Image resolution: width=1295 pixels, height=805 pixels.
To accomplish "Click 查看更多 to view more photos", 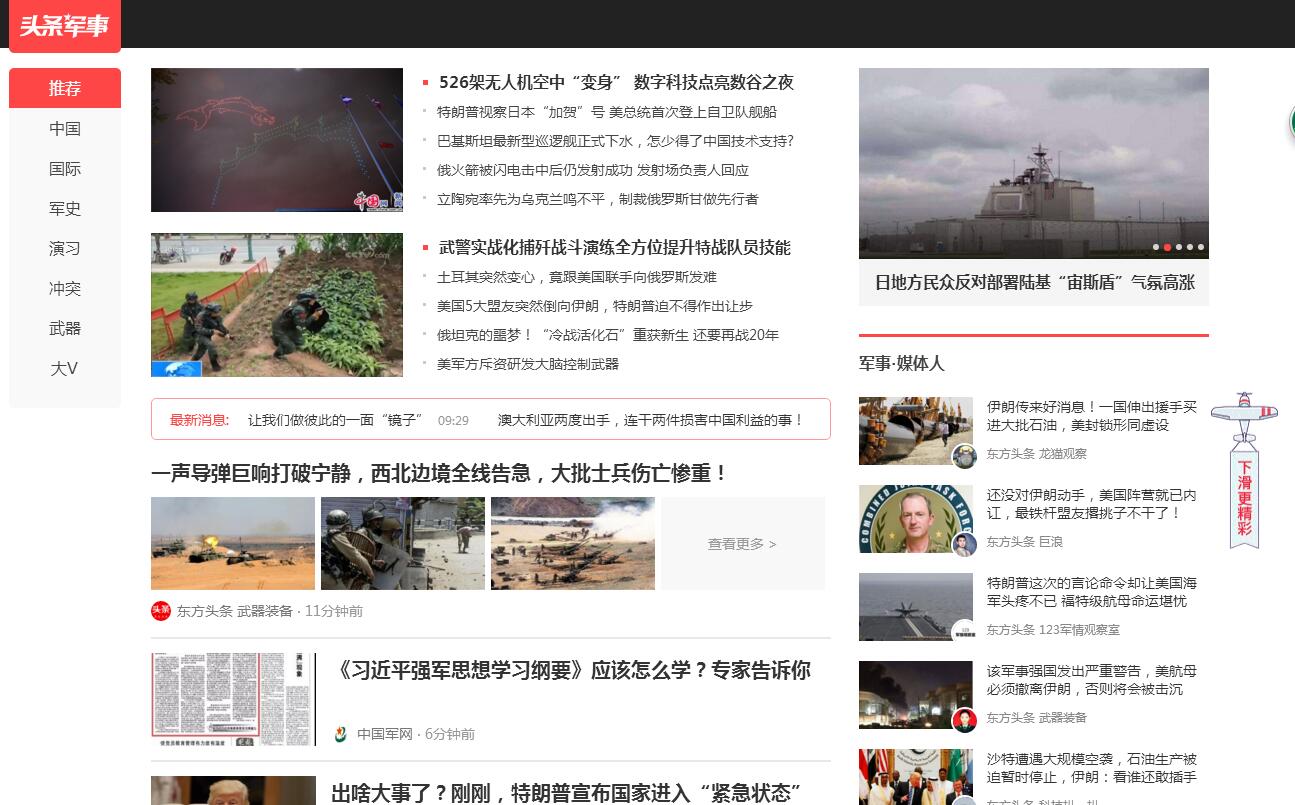I will pos(742,544).
